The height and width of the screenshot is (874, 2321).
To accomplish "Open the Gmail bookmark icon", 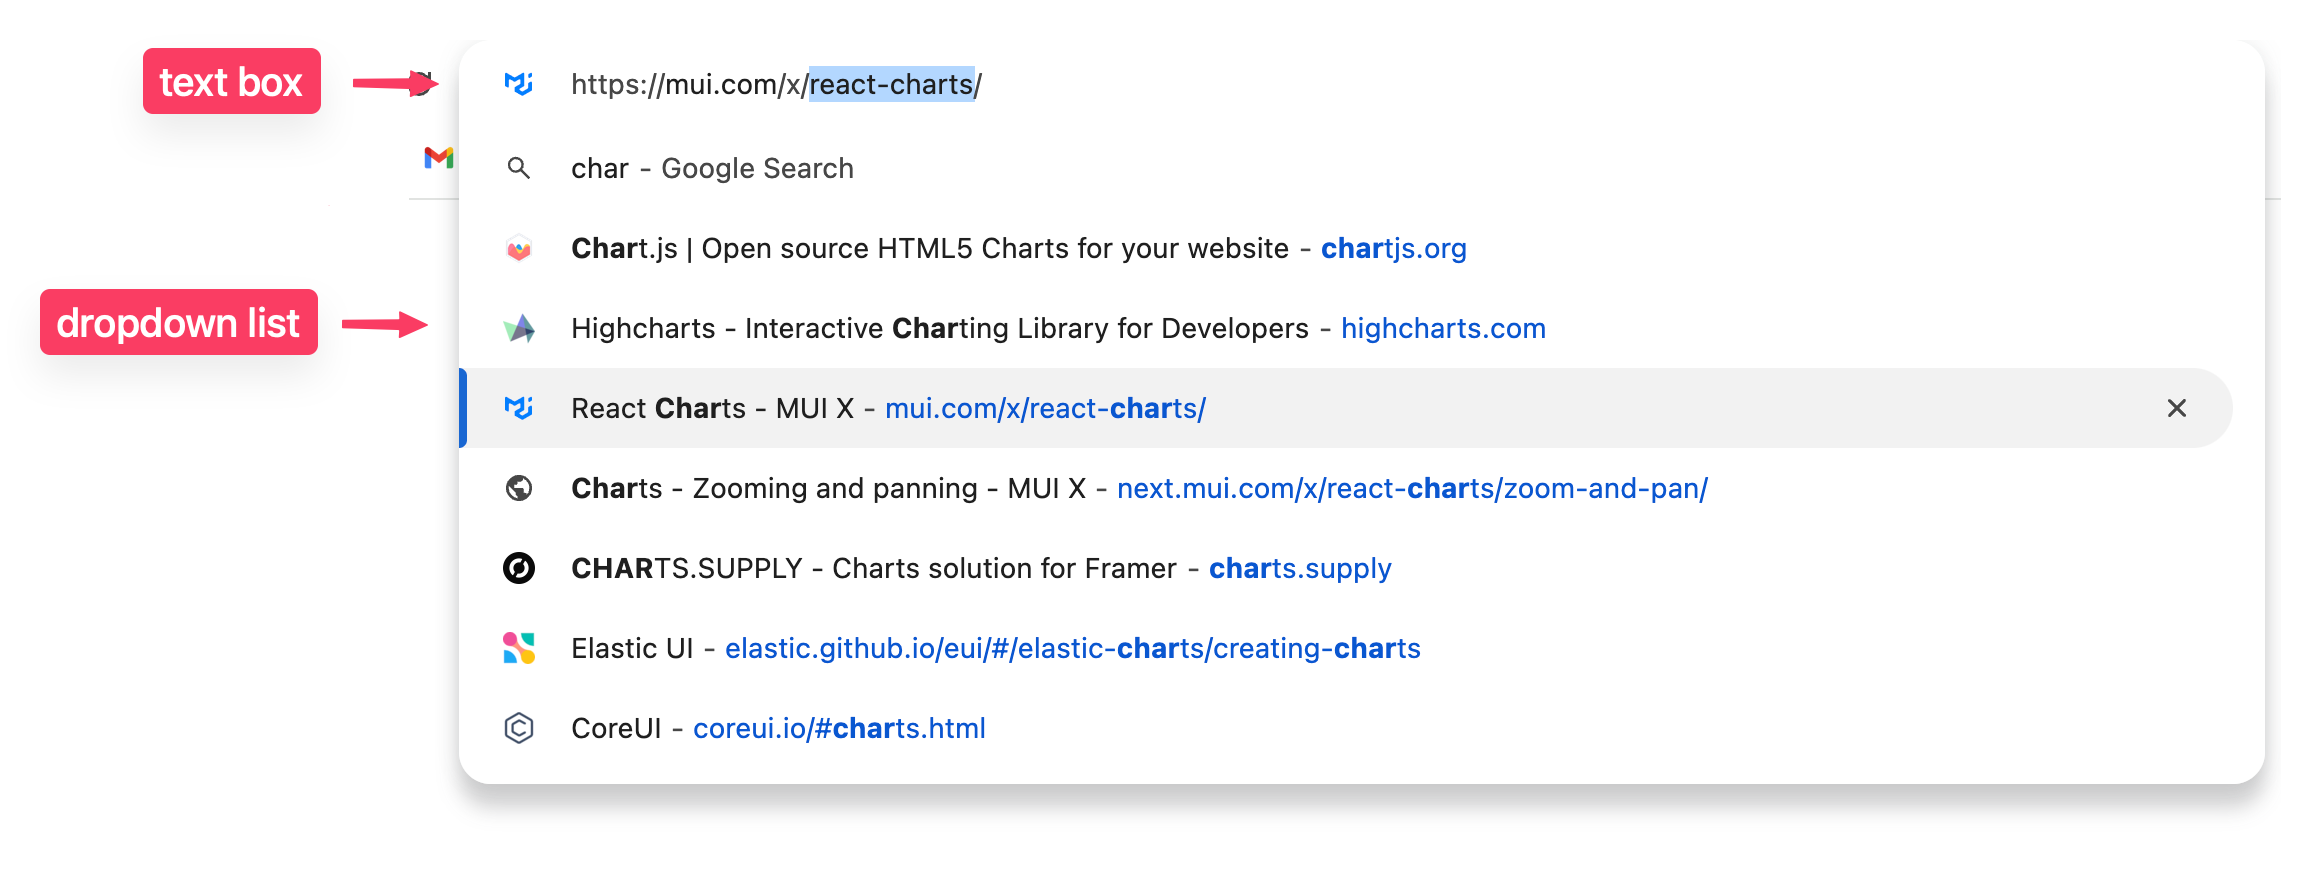I will pyautogui.click(x=438, y=158).
